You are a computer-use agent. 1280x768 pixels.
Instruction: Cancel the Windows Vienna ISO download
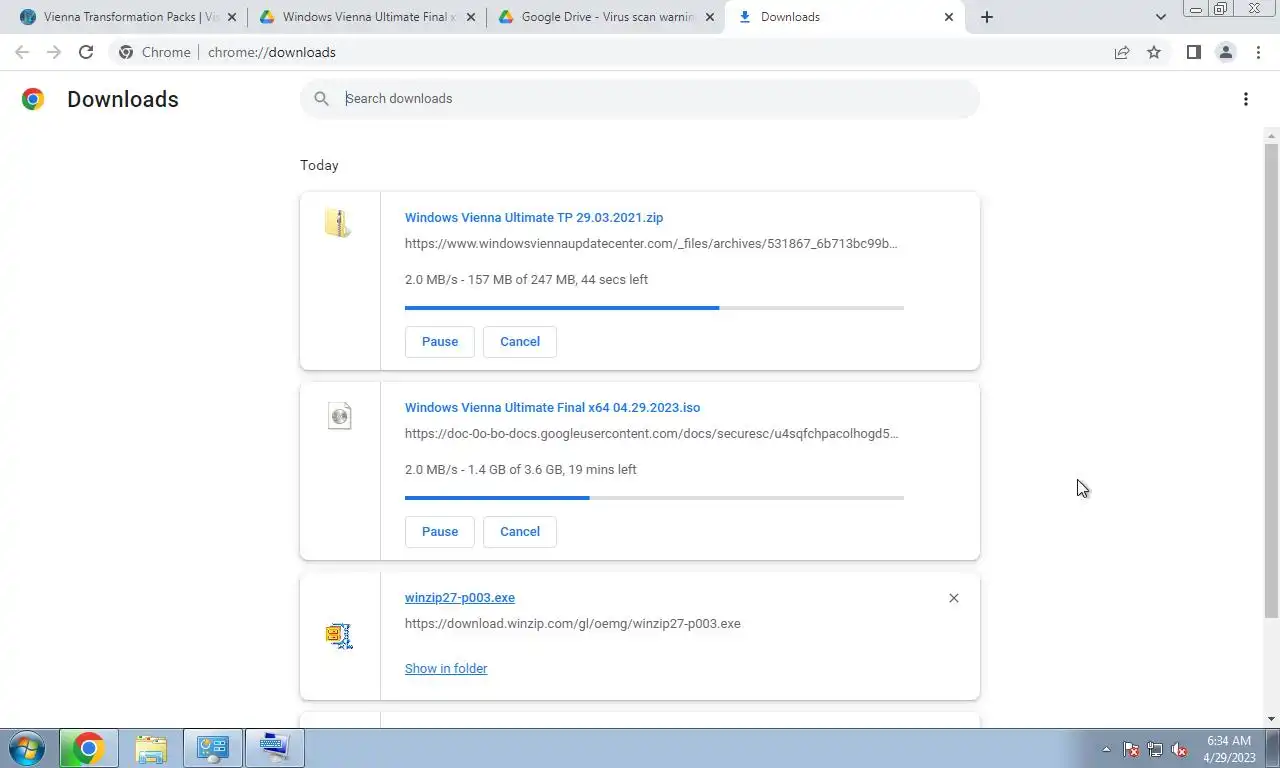click(520, 531)
